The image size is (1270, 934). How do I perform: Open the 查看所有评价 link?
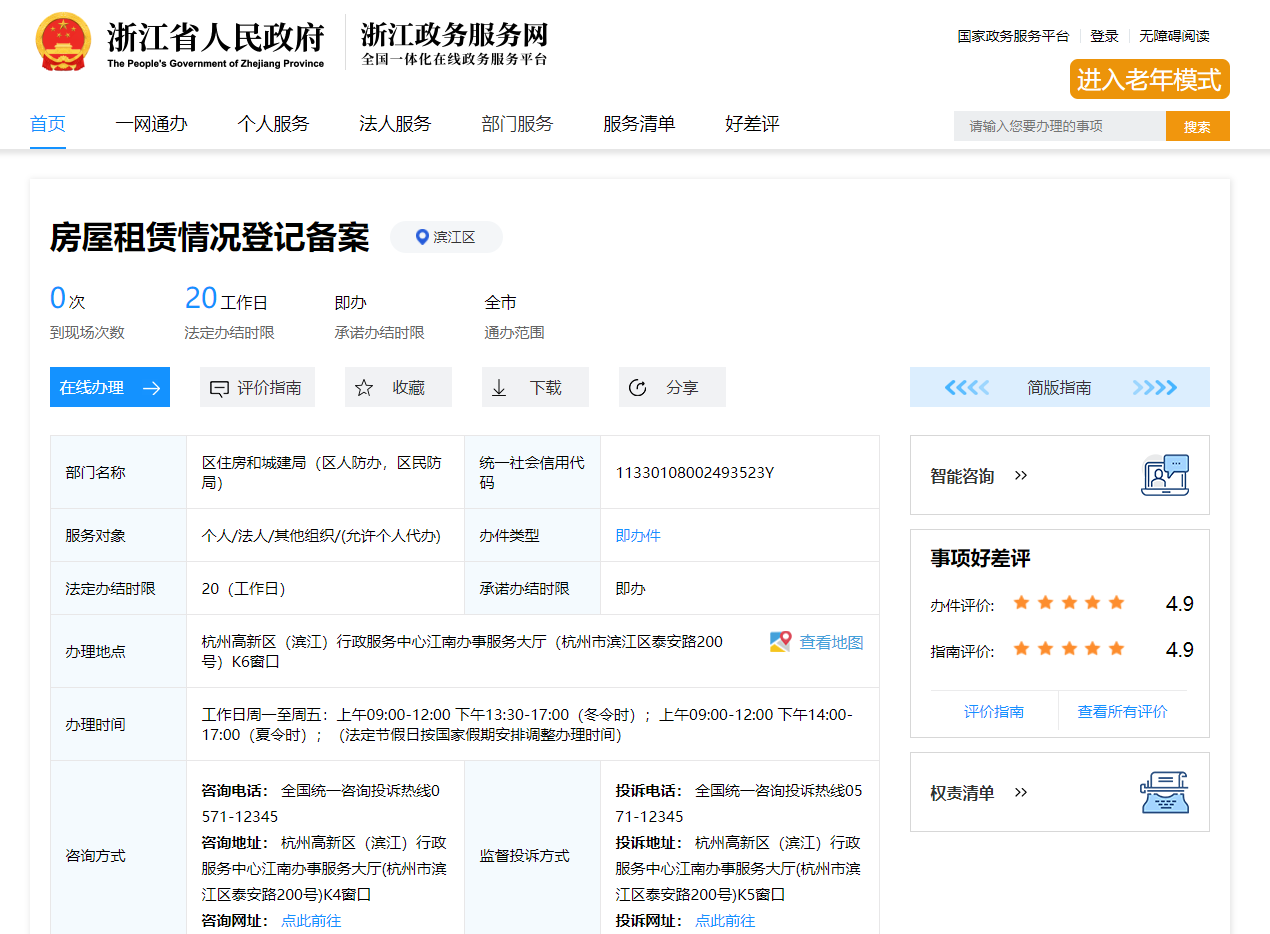(1122, 712)
